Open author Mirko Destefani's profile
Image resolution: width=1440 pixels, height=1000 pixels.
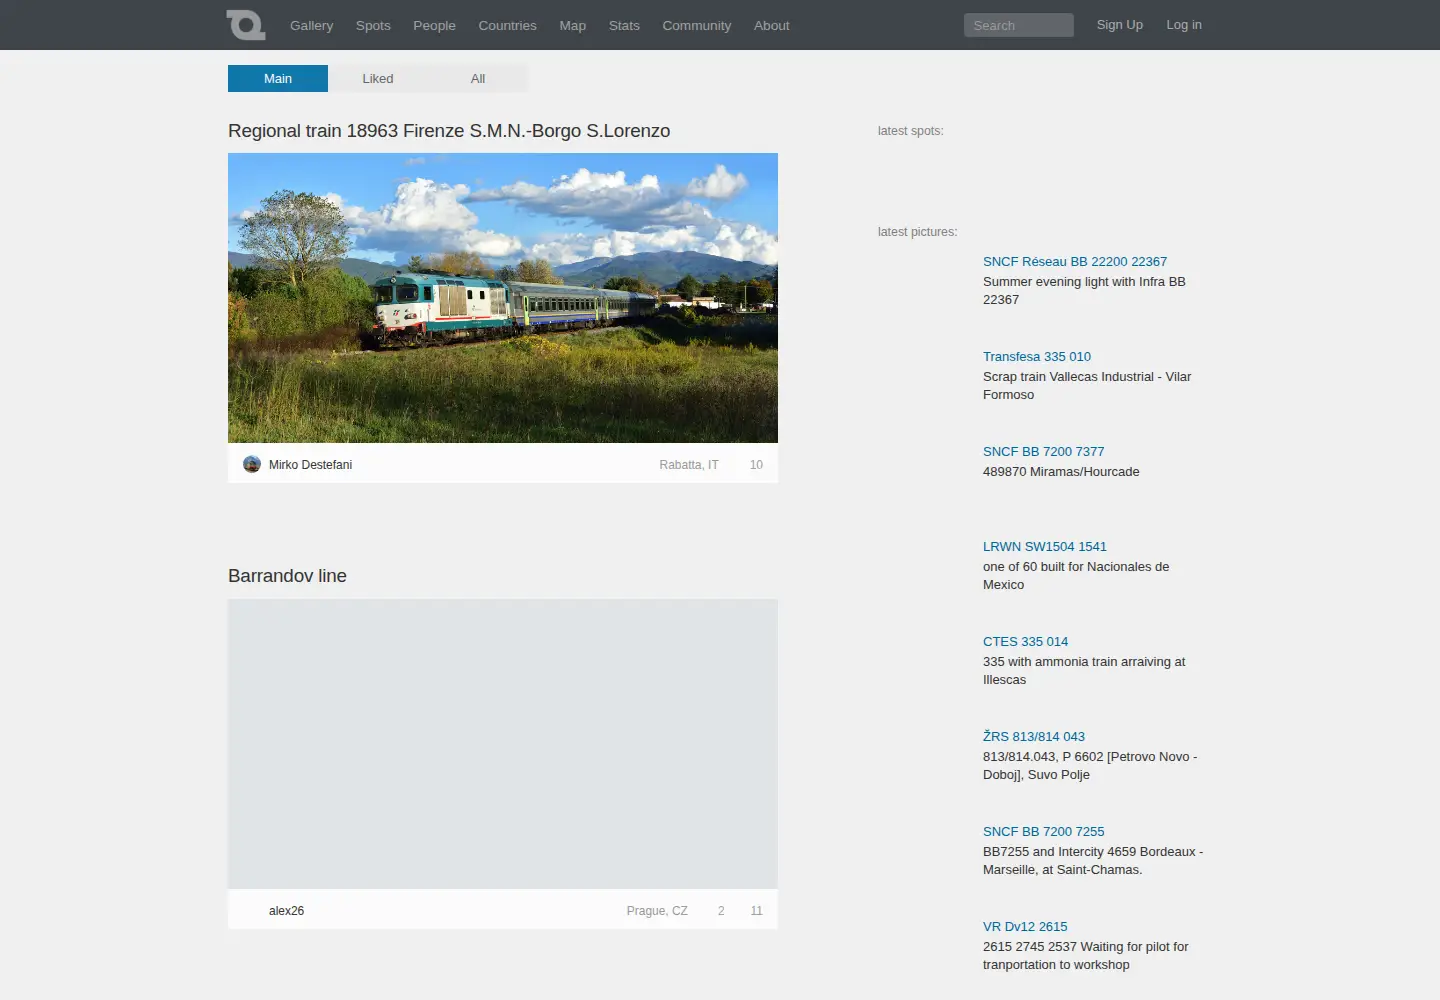(x=310, y=465)
